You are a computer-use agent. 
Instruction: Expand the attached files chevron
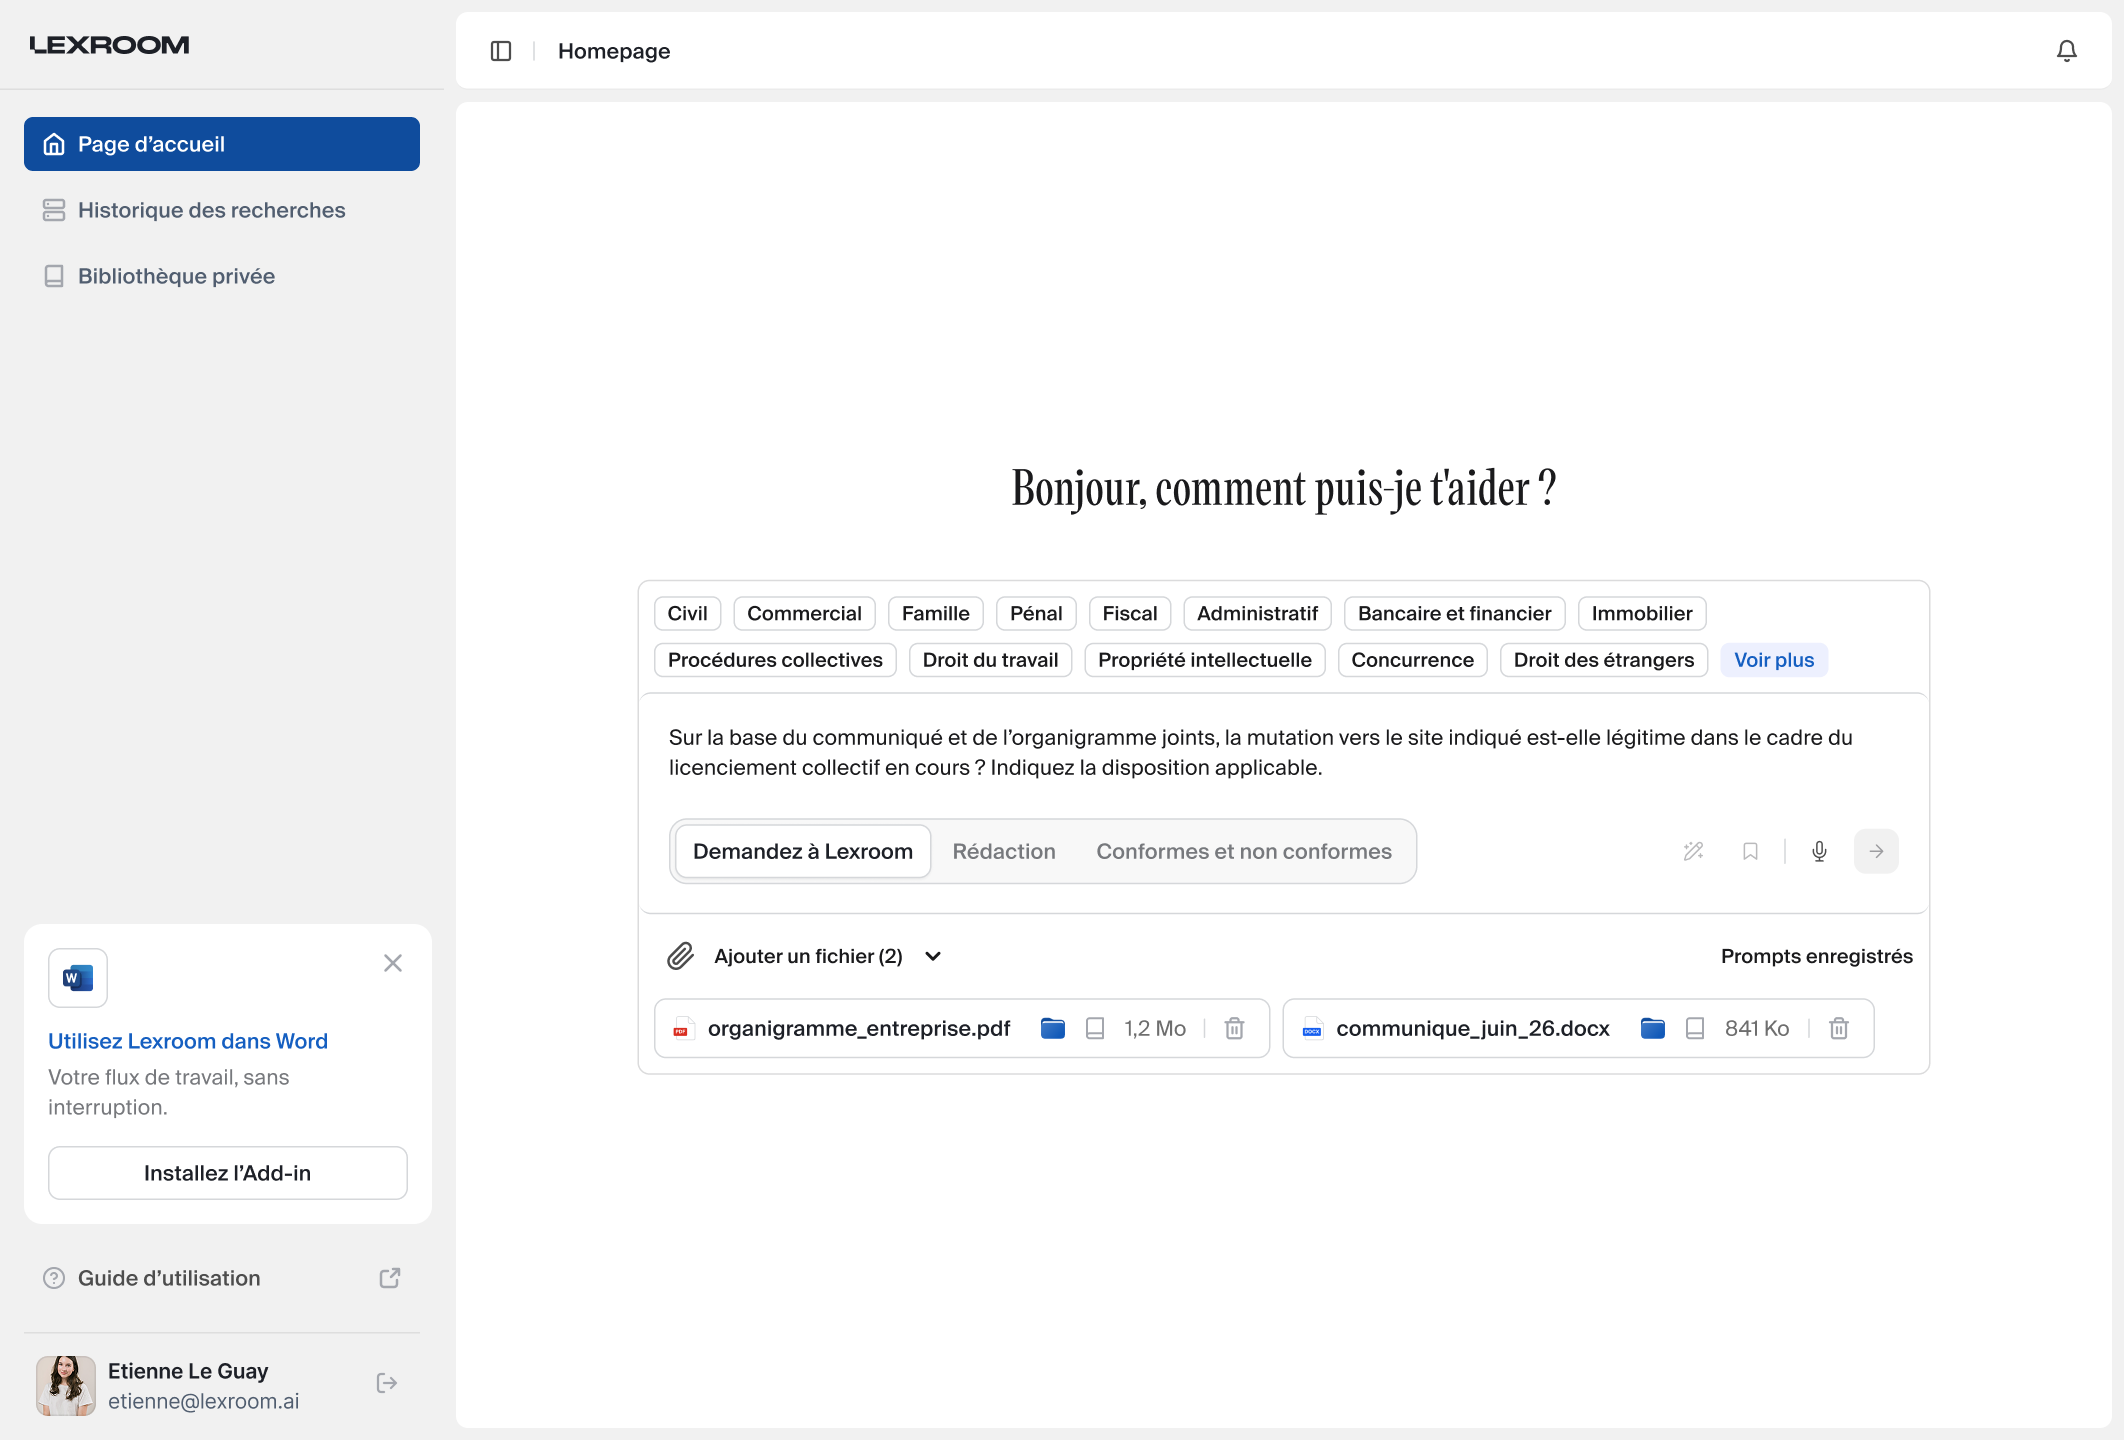(x=933, y=956)
